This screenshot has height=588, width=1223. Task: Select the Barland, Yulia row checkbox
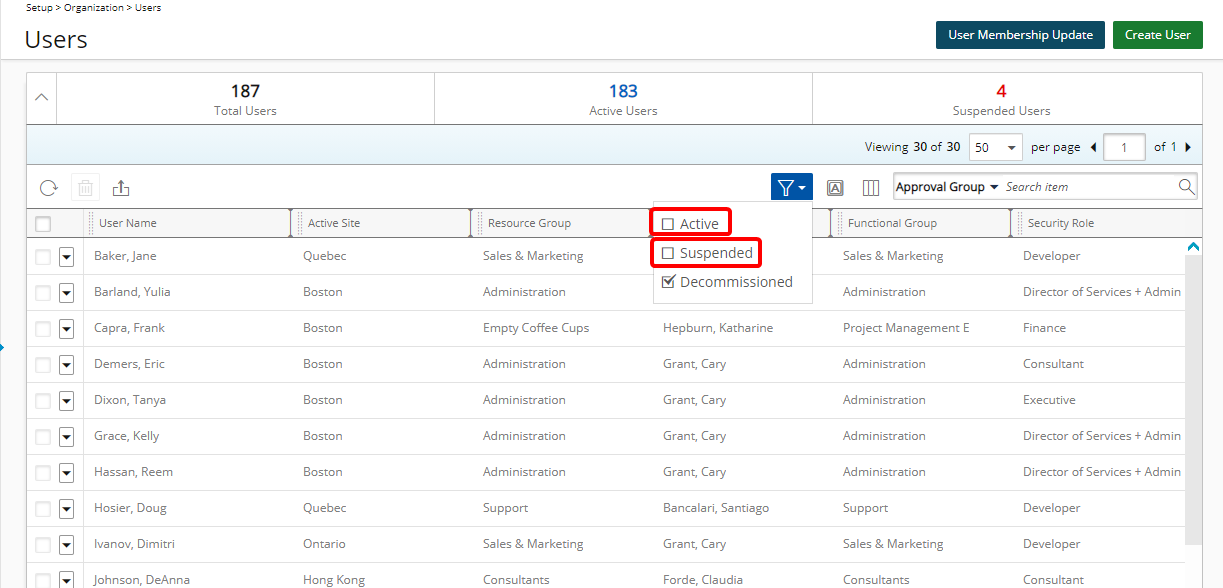(43, 293)
